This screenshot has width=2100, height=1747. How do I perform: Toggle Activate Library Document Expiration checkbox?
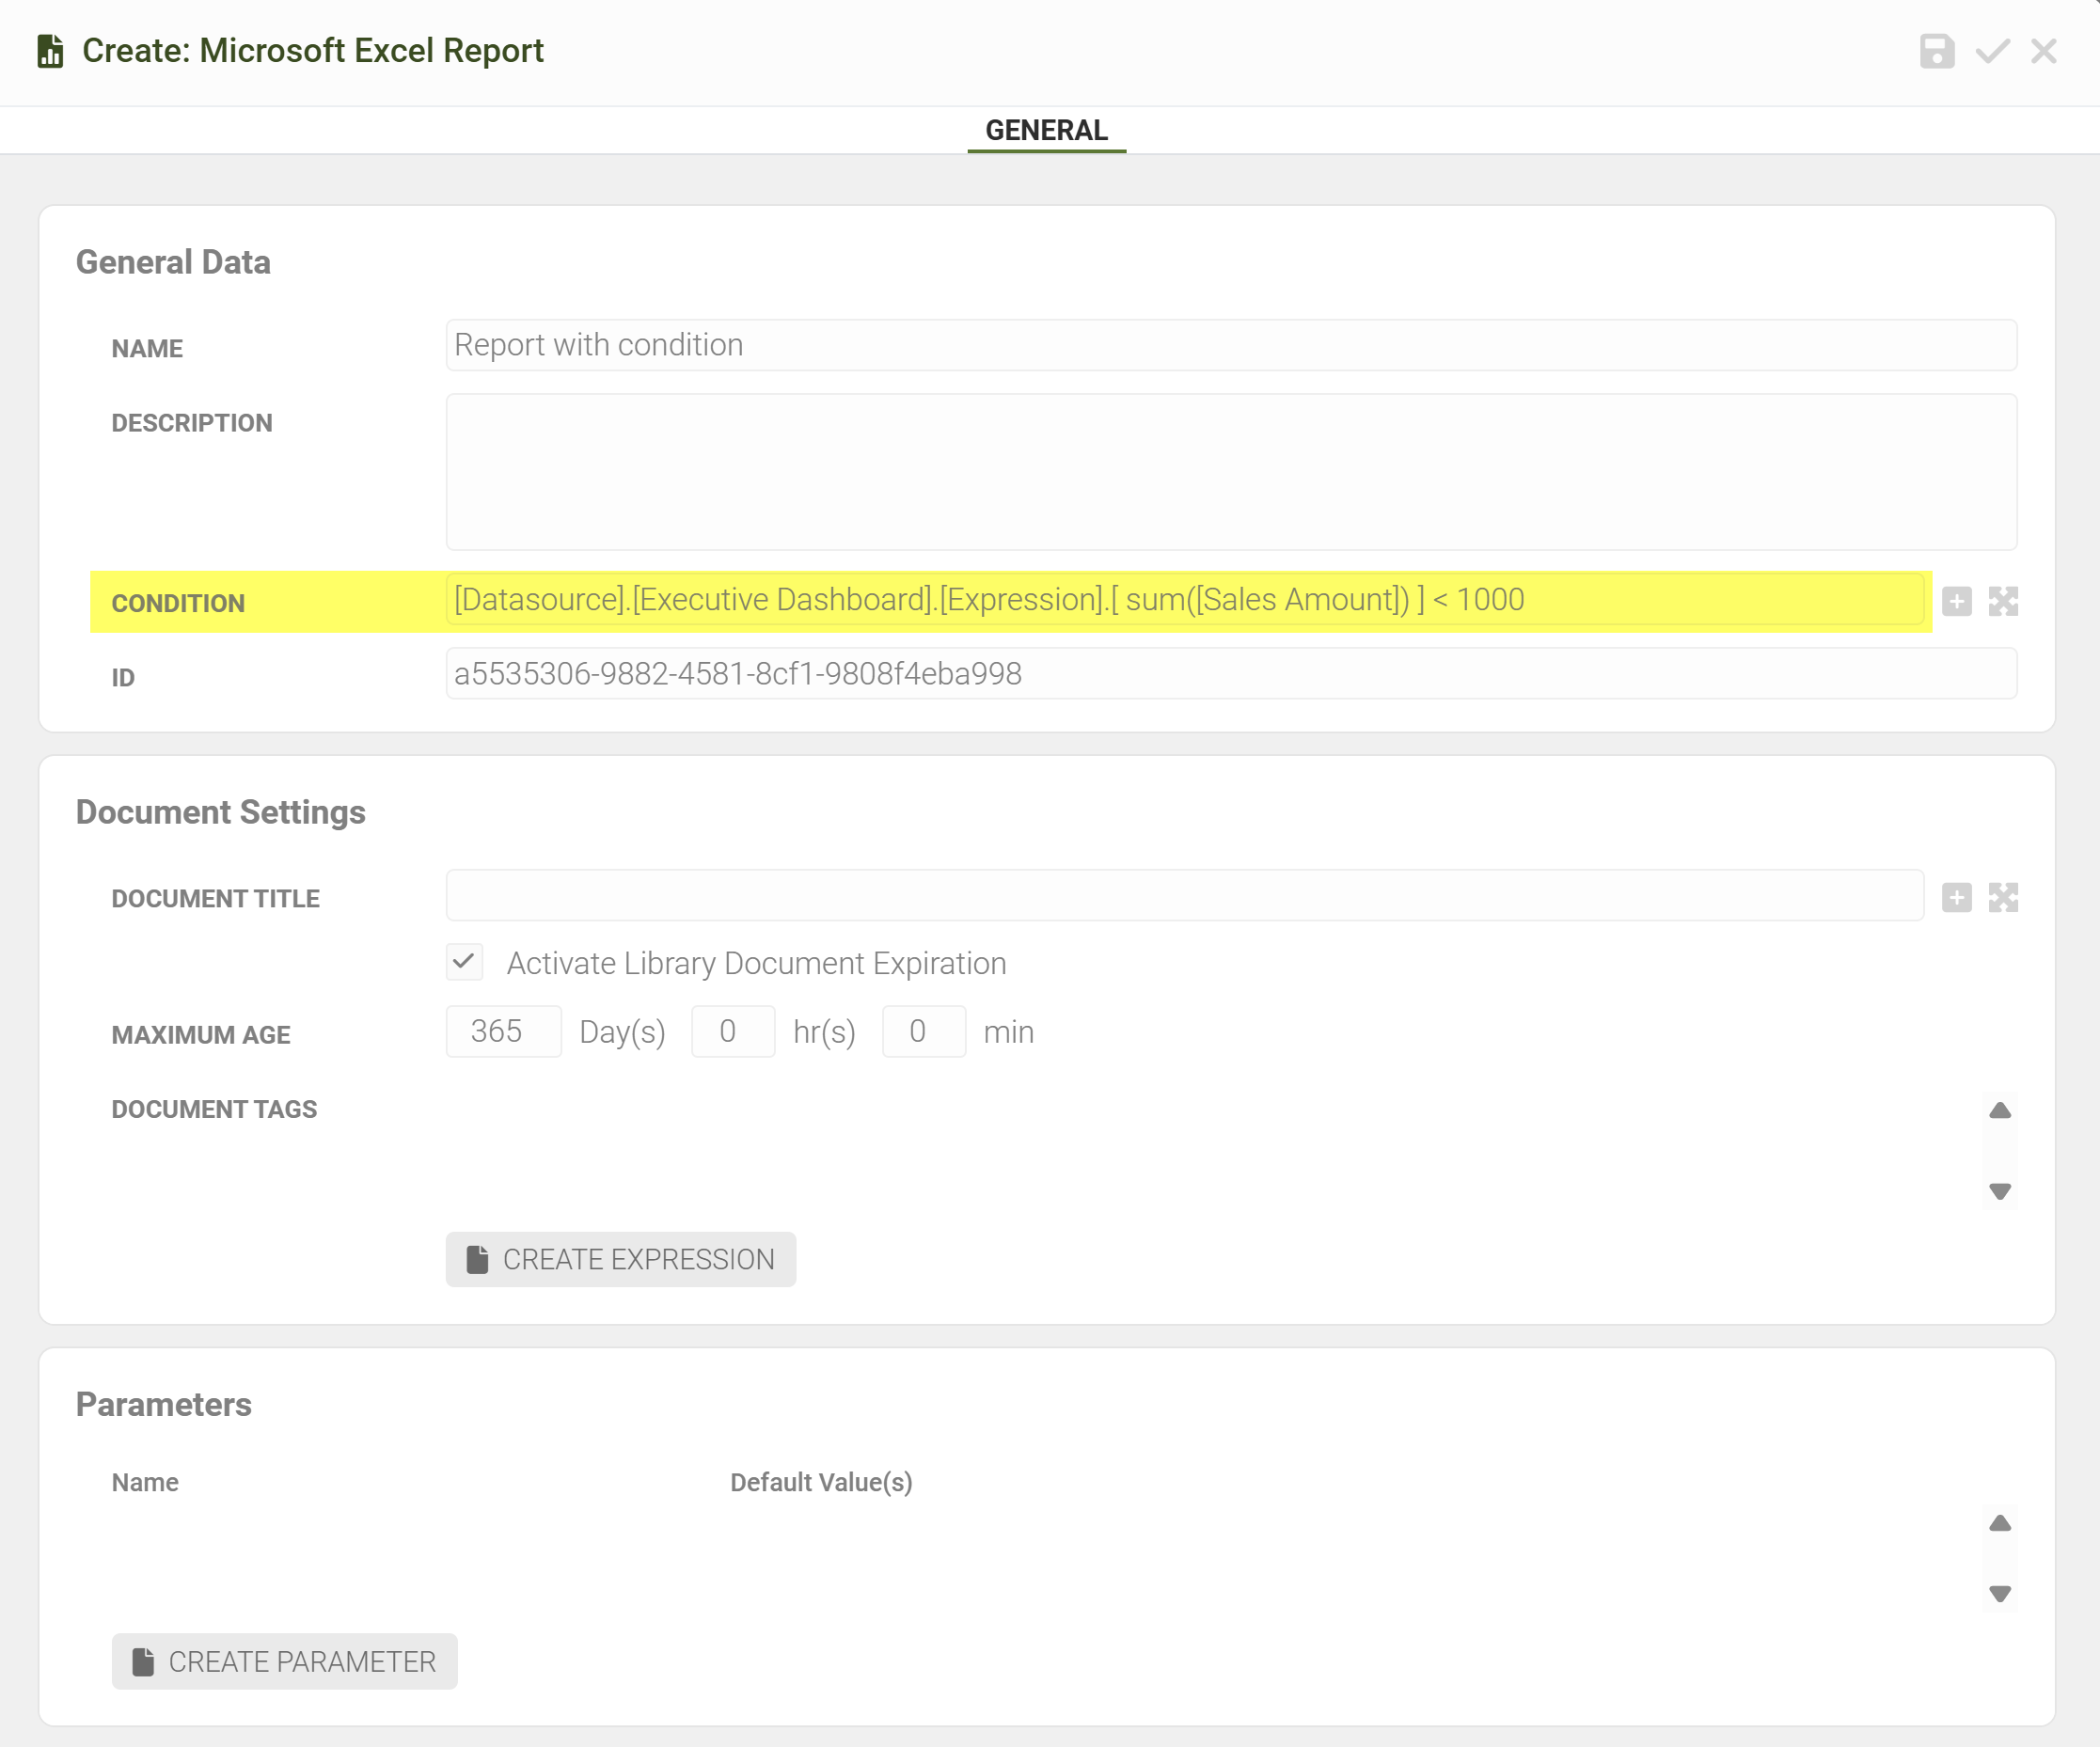(464, 962)
